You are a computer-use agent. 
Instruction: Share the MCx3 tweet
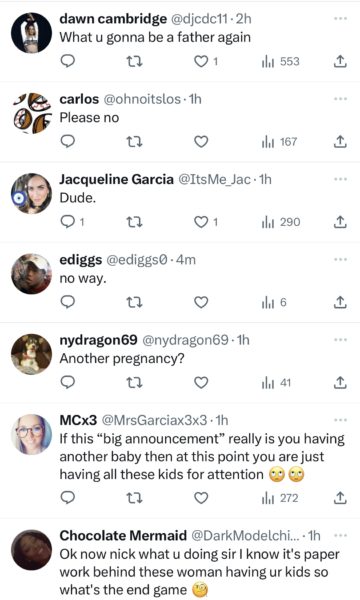(340, 498)
